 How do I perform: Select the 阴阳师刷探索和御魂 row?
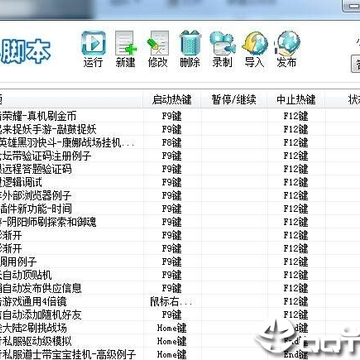coord(180,222)
